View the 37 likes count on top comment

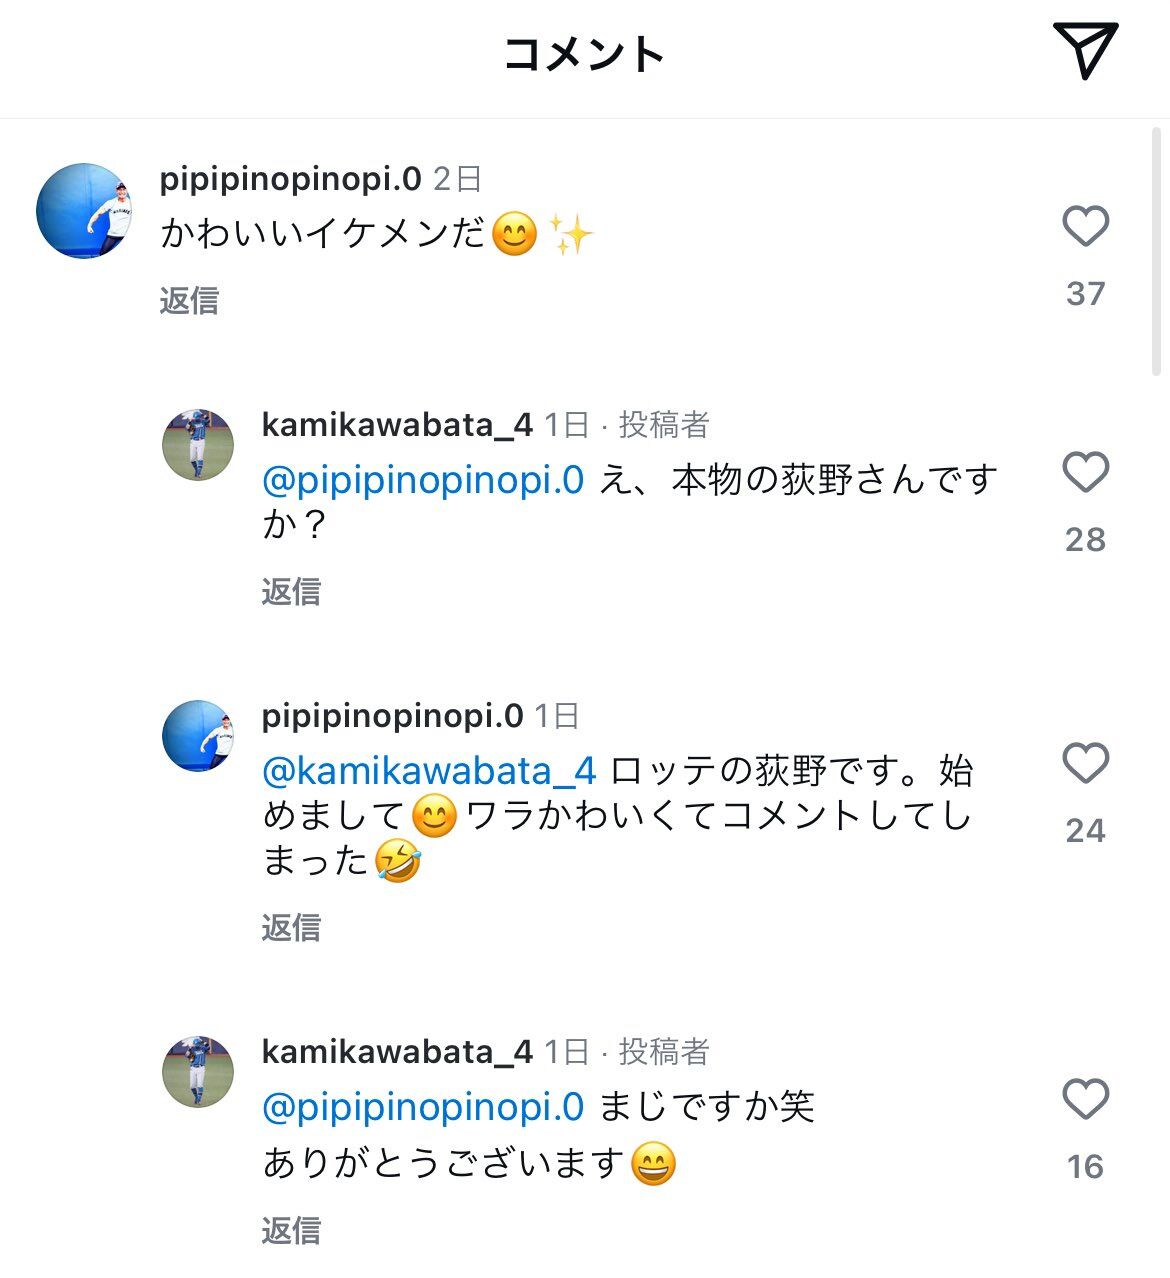[x=1085, y=294]
